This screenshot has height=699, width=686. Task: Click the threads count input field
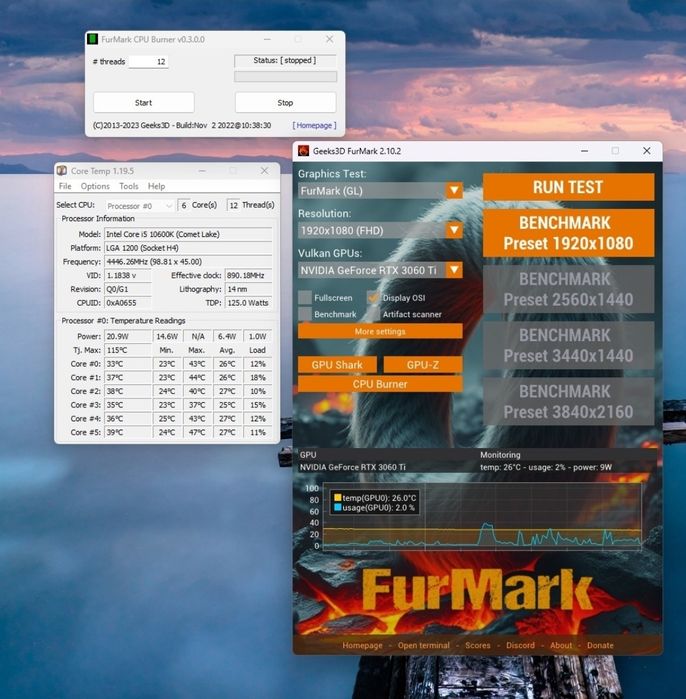[148, 62]
